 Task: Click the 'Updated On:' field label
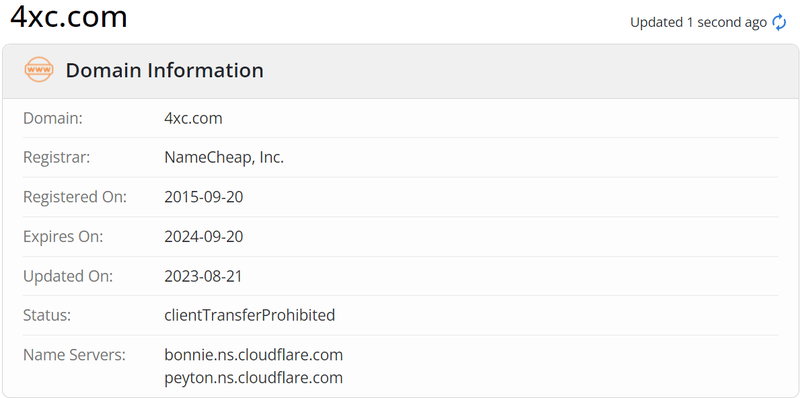point(68,276)
